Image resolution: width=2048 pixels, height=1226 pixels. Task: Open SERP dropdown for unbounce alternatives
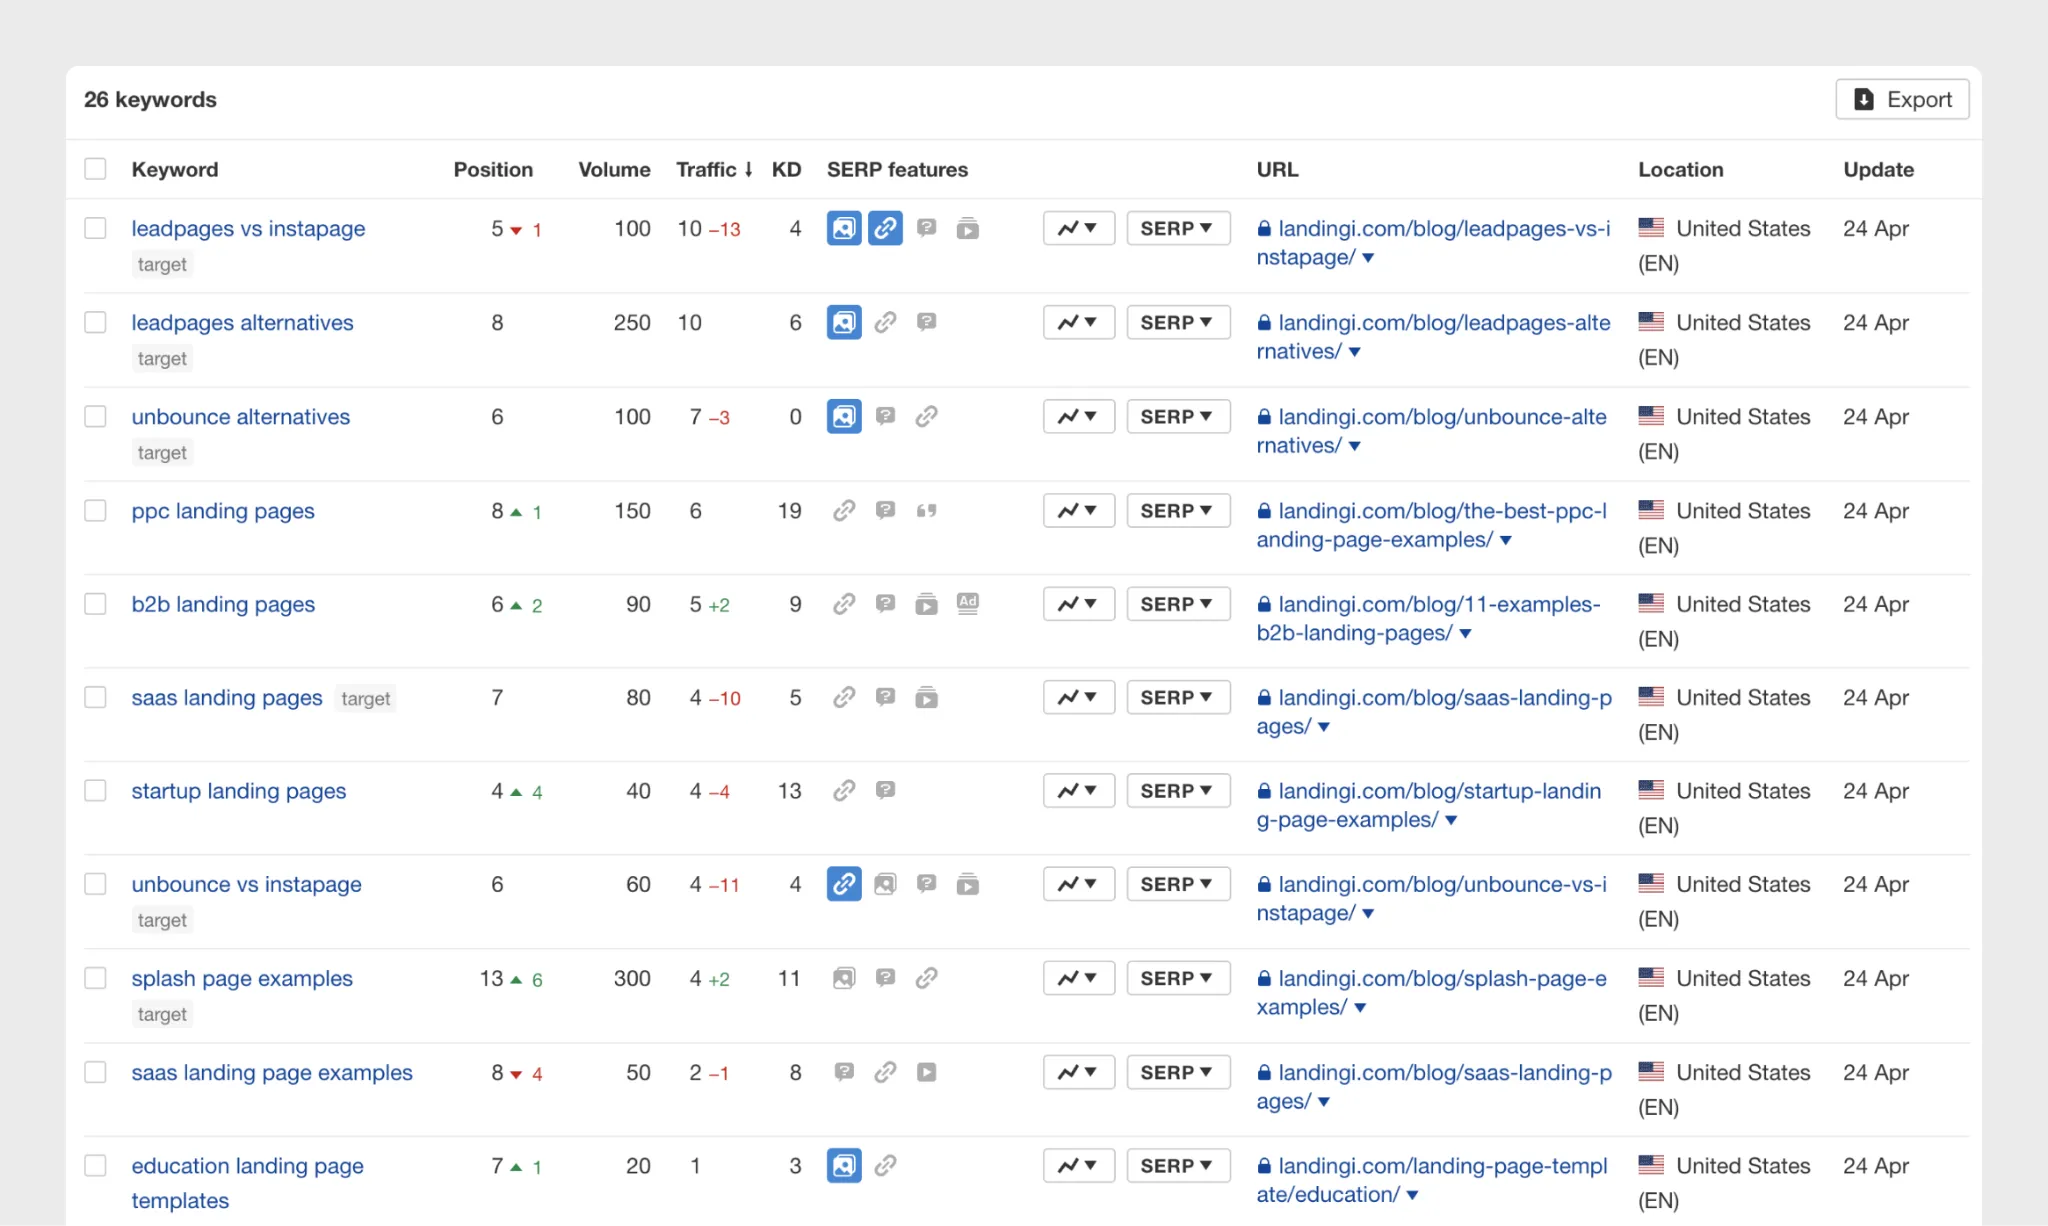(x=1177, y=416)
